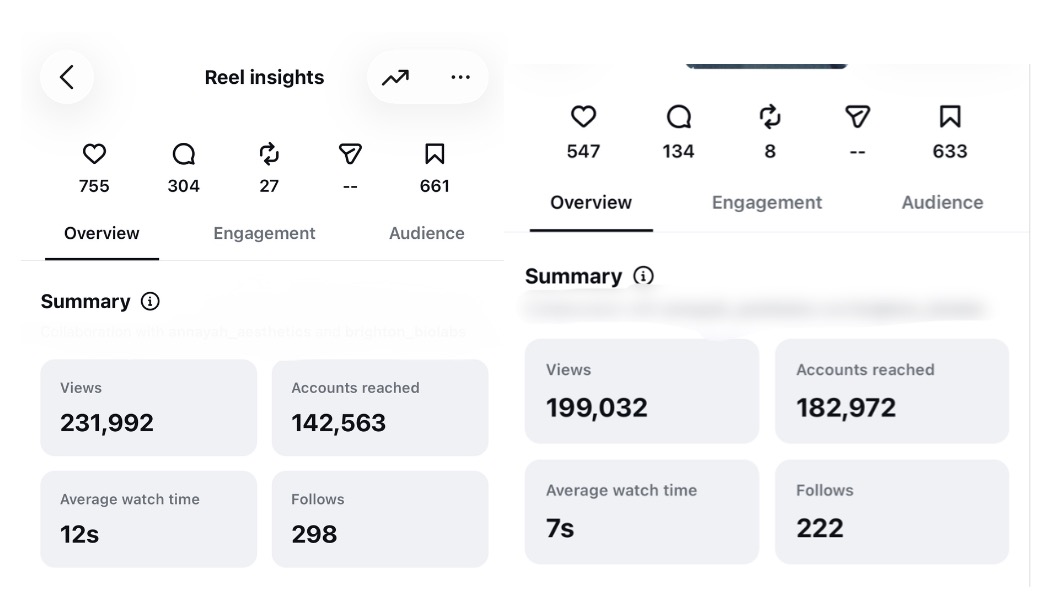Tap the repost icon above 27
This screenshot has height=596, width=1051.
point(269,154)
